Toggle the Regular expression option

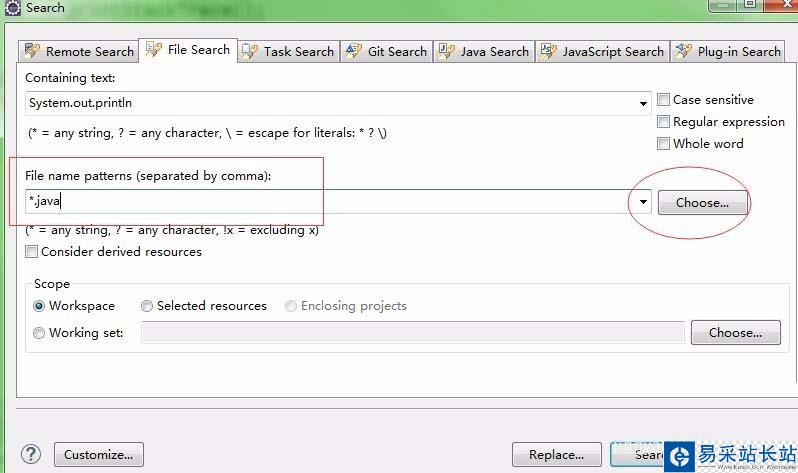coord(664,122)
